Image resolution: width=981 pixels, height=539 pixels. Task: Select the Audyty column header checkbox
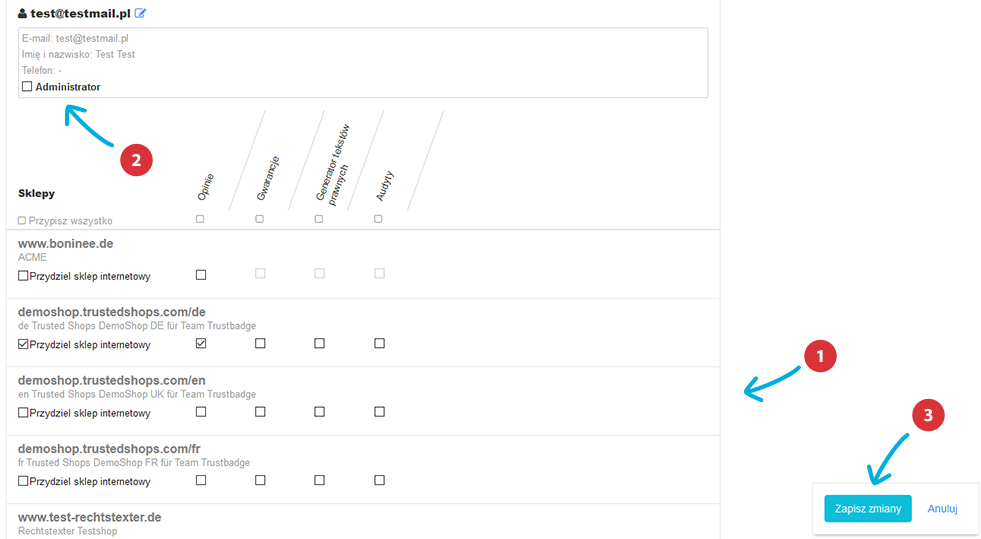tap(378, 219)
